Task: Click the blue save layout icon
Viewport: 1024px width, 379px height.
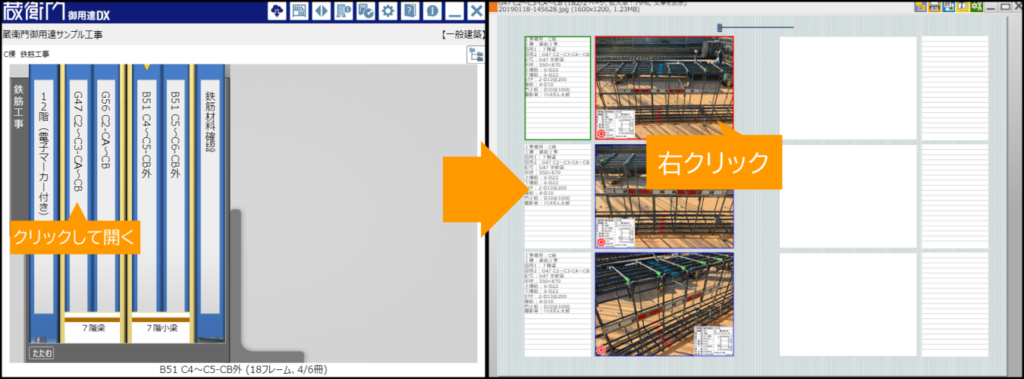Action: click(949, 6)
